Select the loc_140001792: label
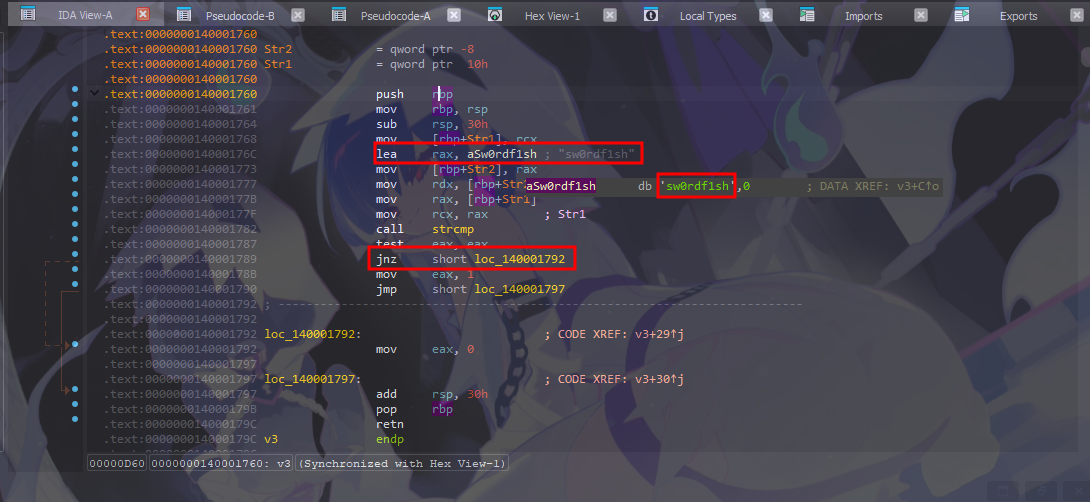Screen dimensions: 1090x502 tap(313, 334)
